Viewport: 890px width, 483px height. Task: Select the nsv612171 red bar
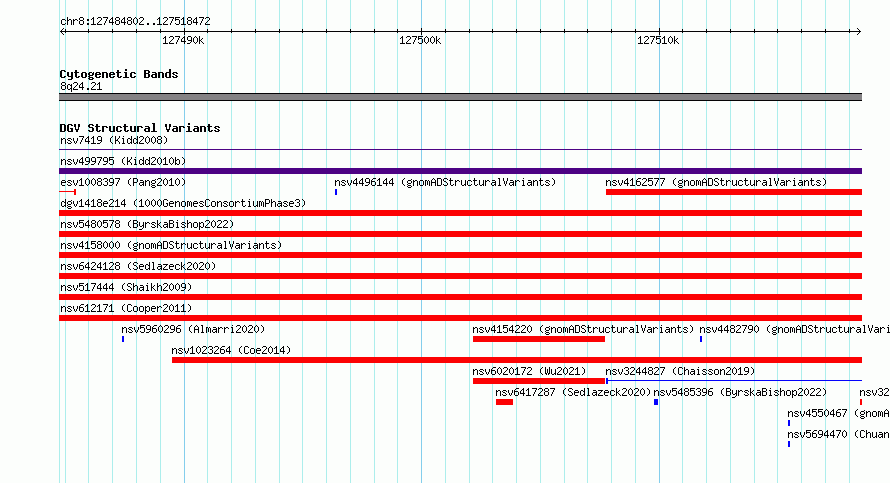point(460,318)
